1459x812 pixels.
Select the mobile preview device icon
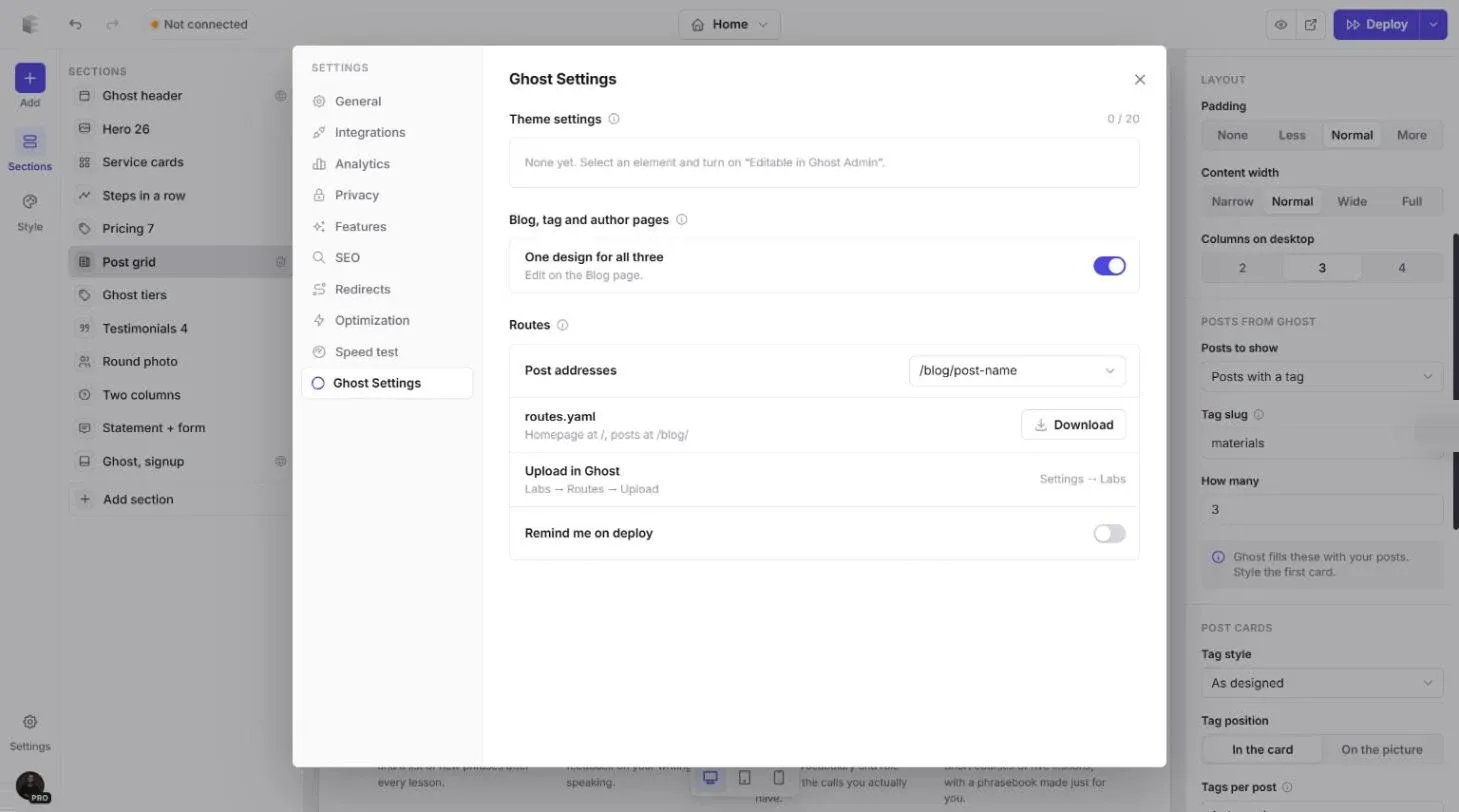tap(778, 777)
